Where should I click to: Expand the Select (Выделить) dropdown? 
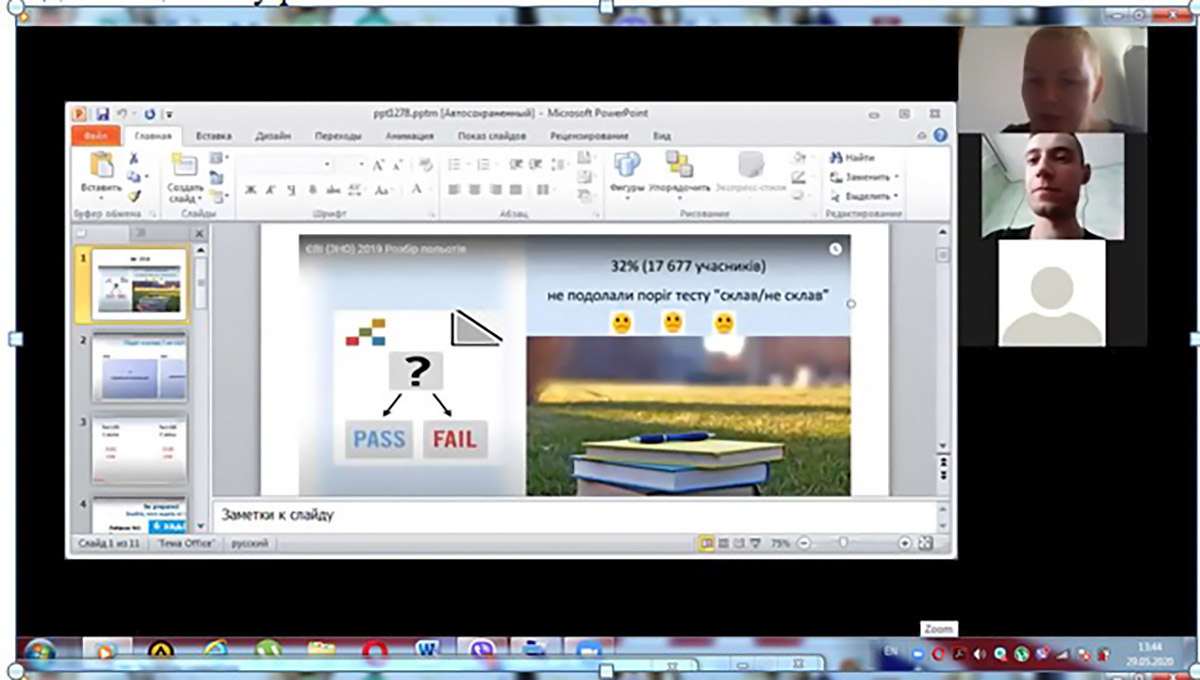(x=896, y=196)
